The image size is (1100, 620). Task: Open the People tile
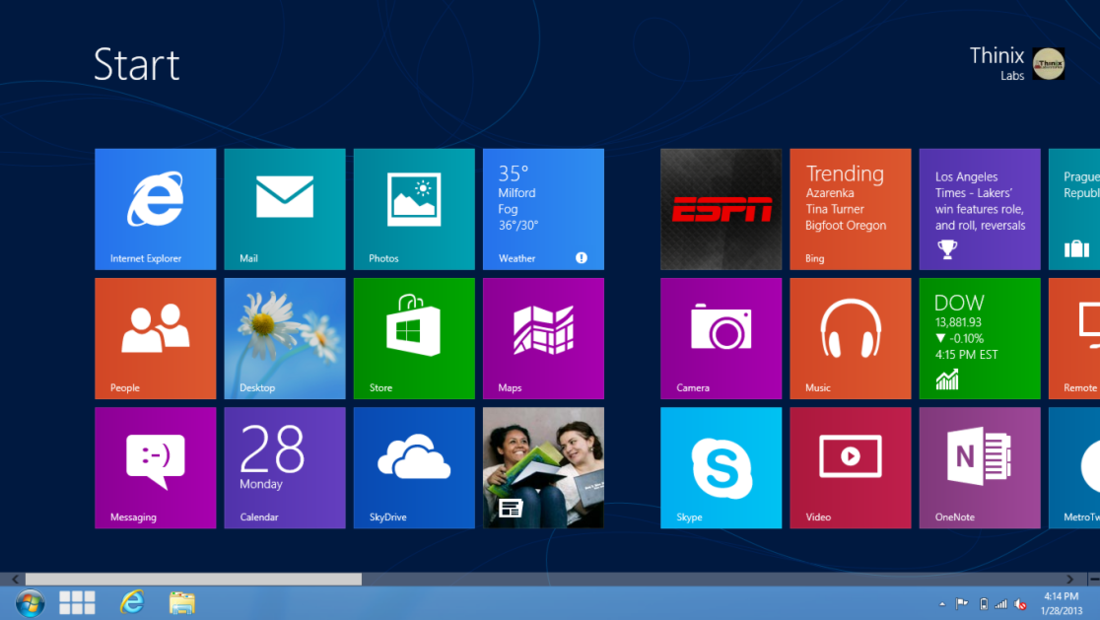coord(155,339)
